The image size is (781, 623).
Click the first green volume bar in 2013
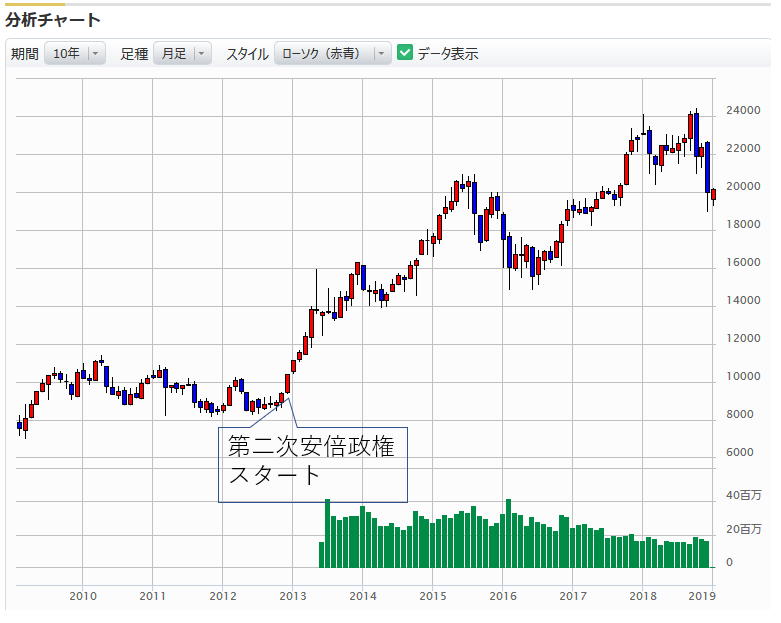pos(321,555)
